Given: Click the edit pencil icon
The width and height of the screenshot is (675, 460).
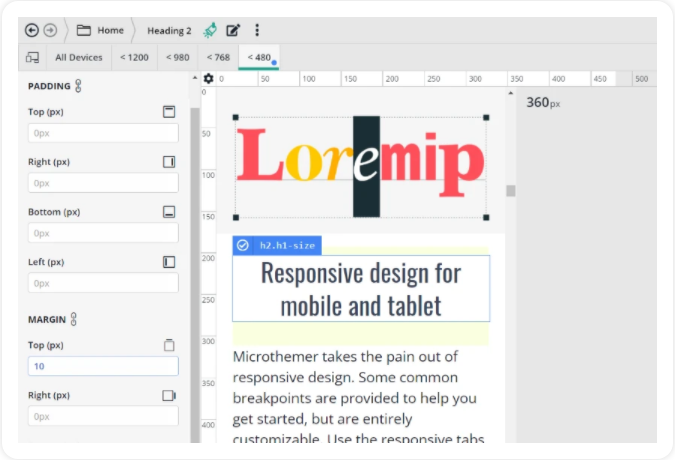Looking at the screenshot, I should [233, 30].
